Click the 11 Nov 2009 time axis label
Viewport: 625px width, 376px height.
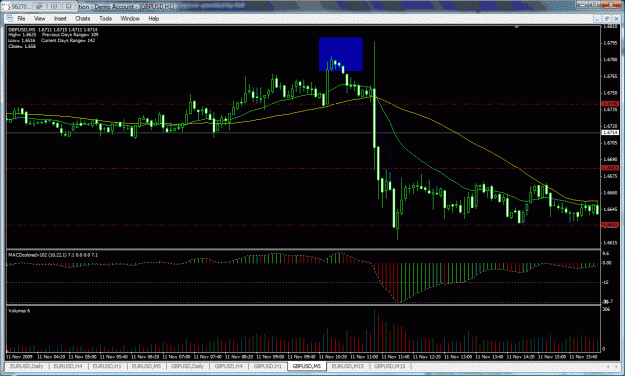(x=19, y=357)
